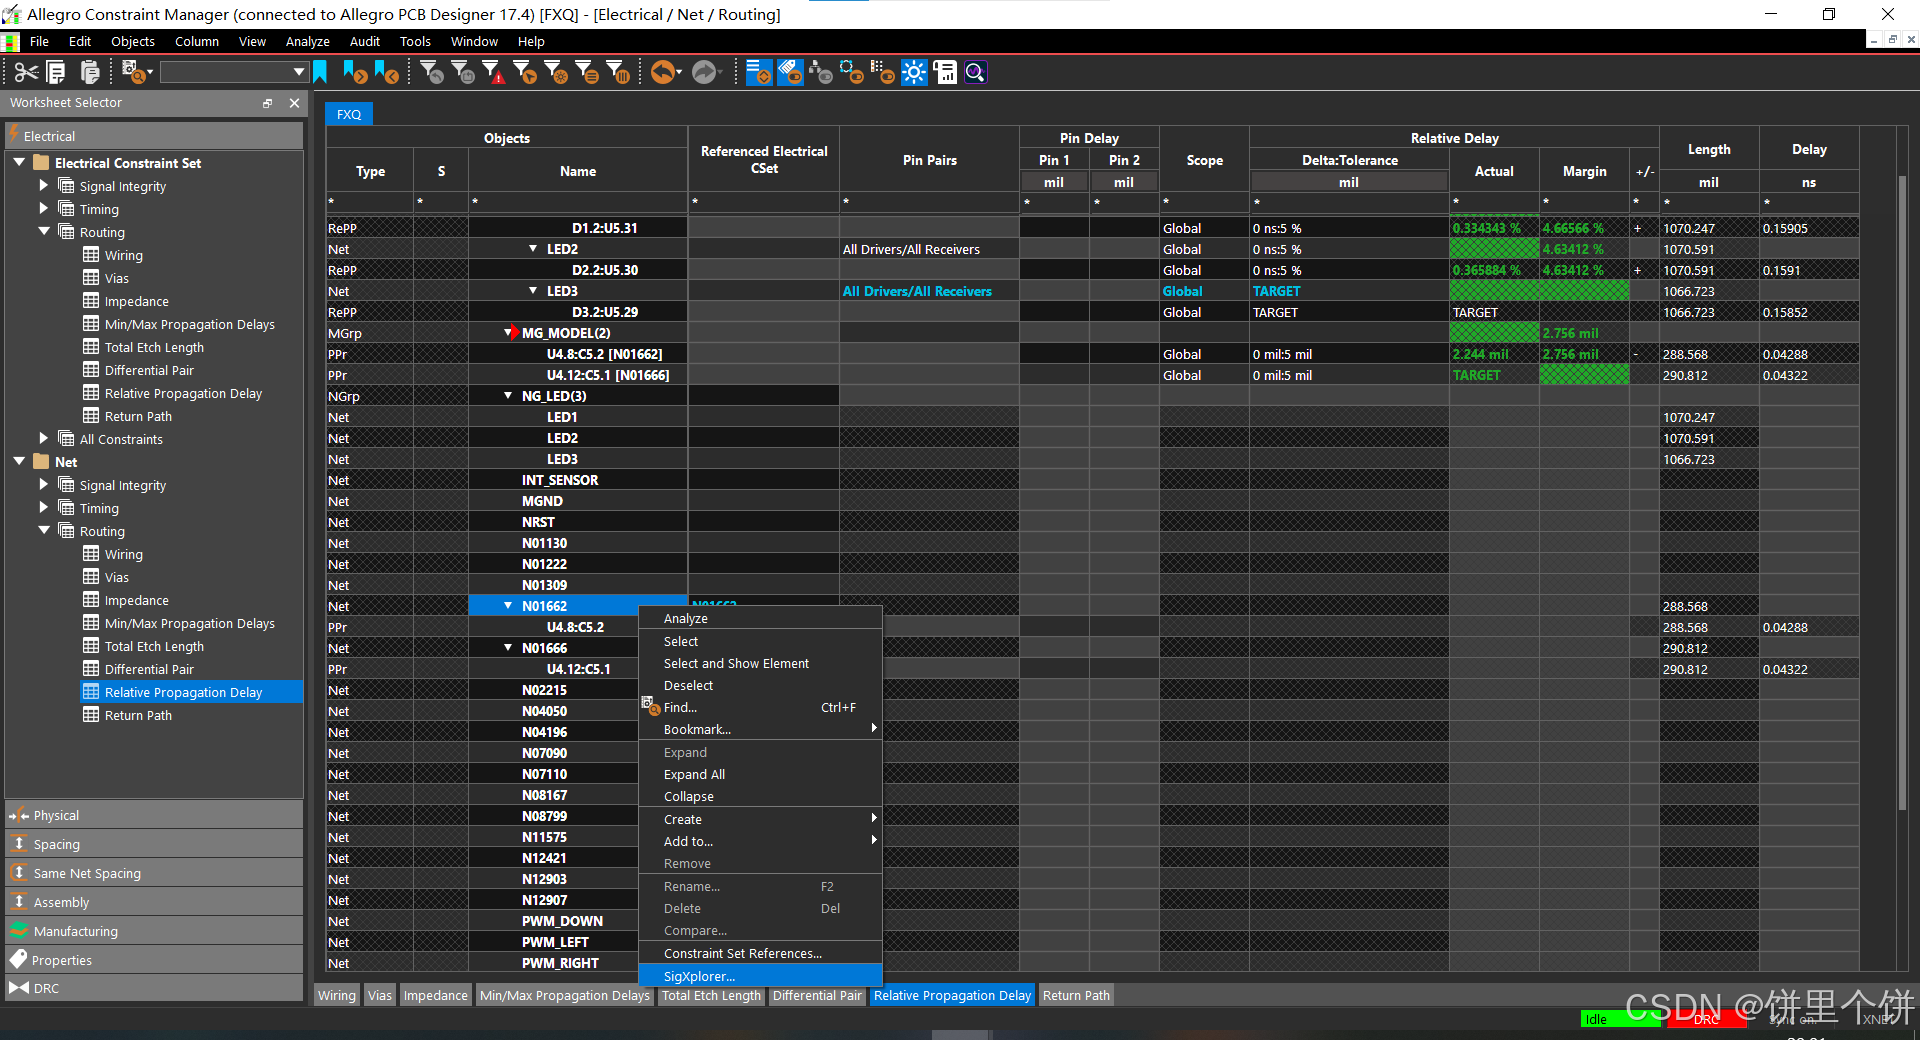The height and width of the screenshot is (1040, 1920).
Task: Collapse the Routing node under Net
Action: [44, 530]
